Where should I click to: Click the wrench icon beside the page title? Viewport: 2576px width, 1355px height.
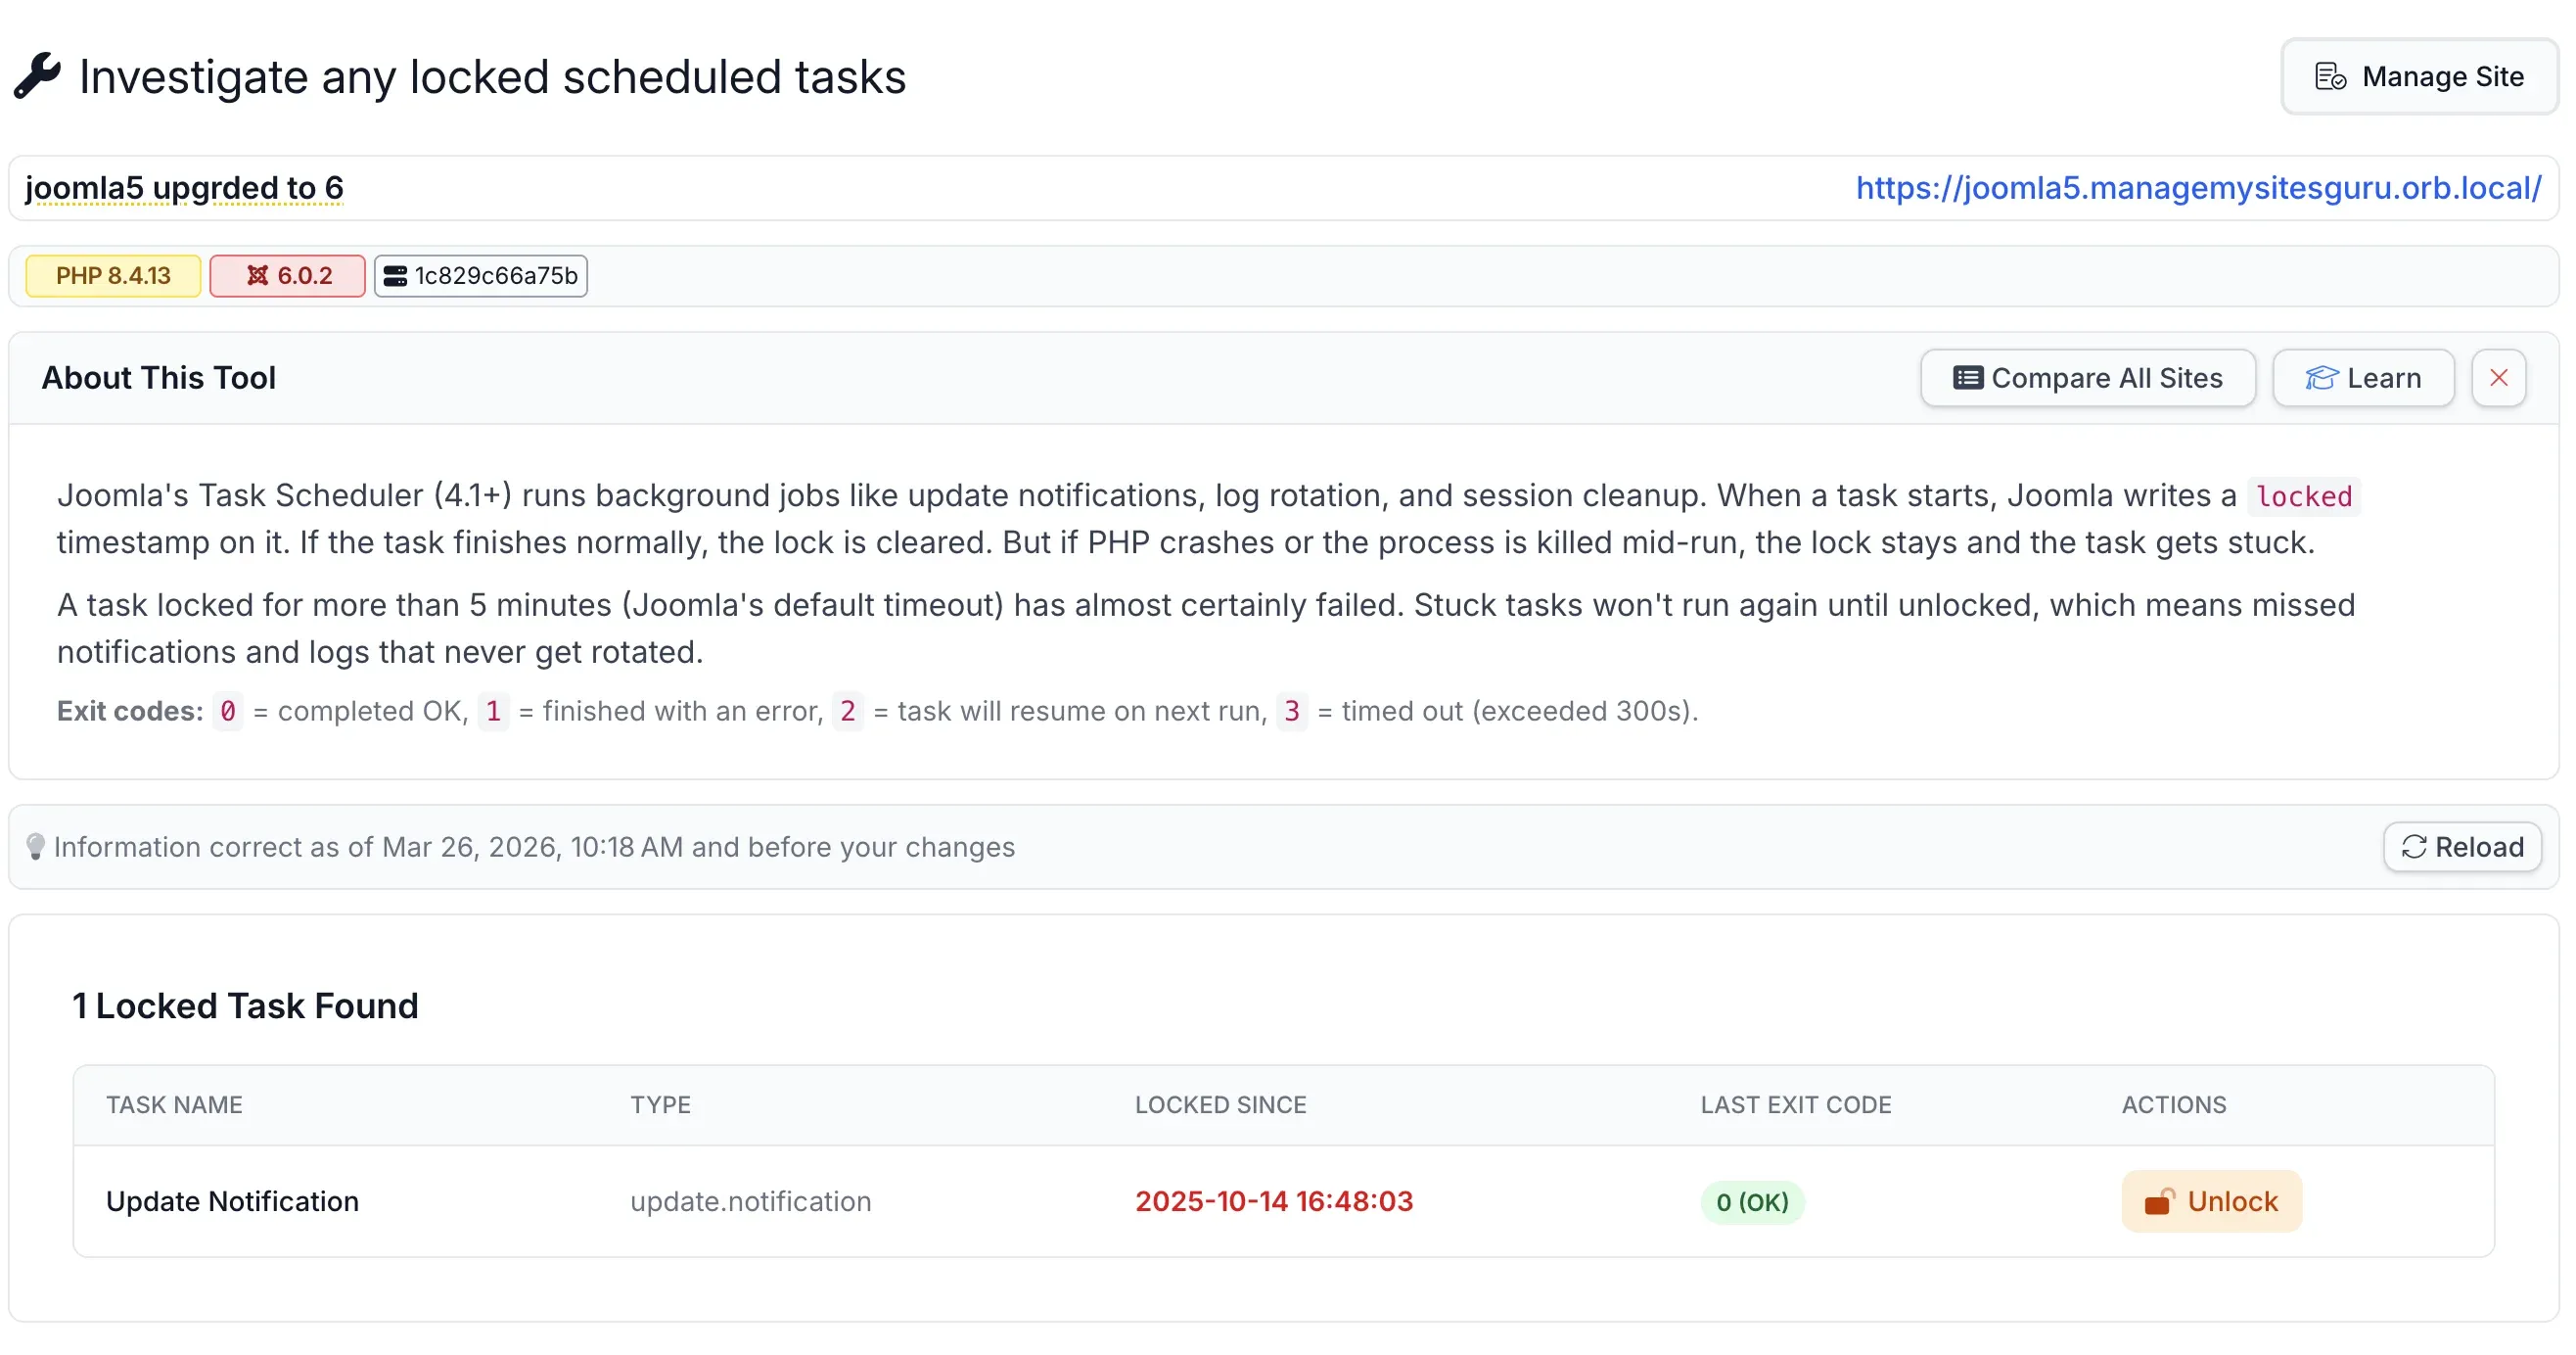pos(37,75)
